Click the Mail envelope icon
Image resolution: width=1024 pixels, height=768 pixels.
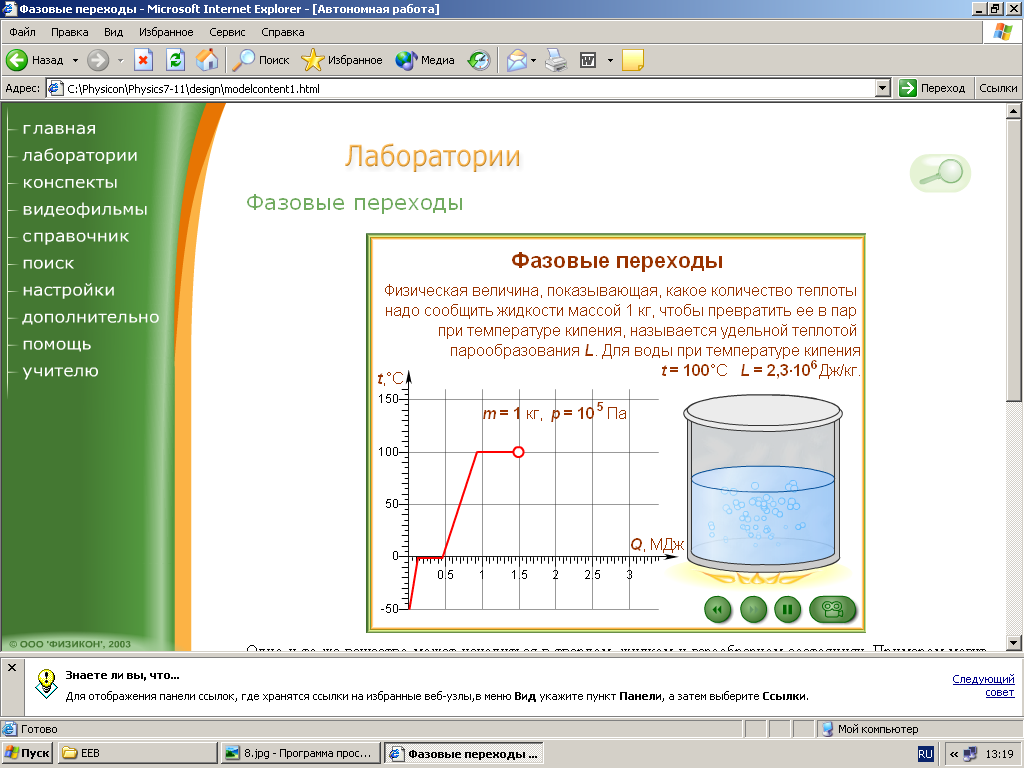(x=517, y=60)
